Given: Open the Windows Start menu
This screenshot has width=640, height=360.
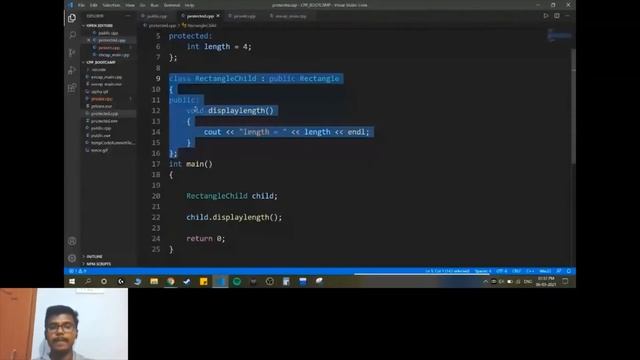Looking at the screenshot, I should point(72,281).
